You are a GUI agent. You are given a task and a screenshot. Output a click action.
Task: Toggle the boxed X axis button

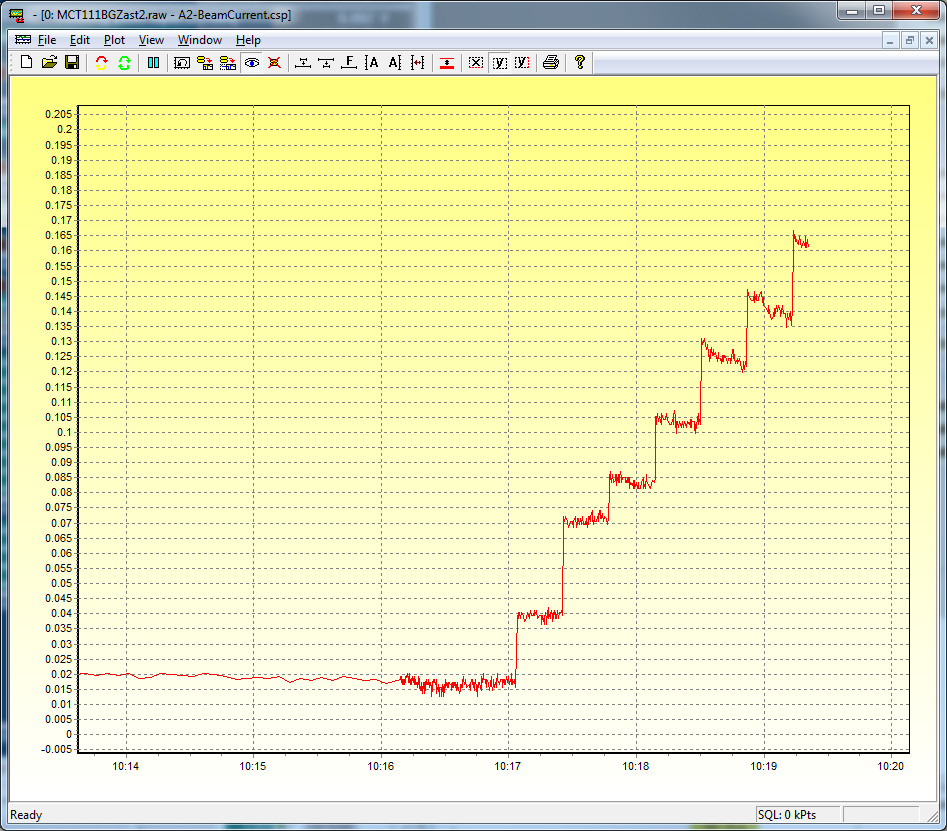(x=476, y=63)
